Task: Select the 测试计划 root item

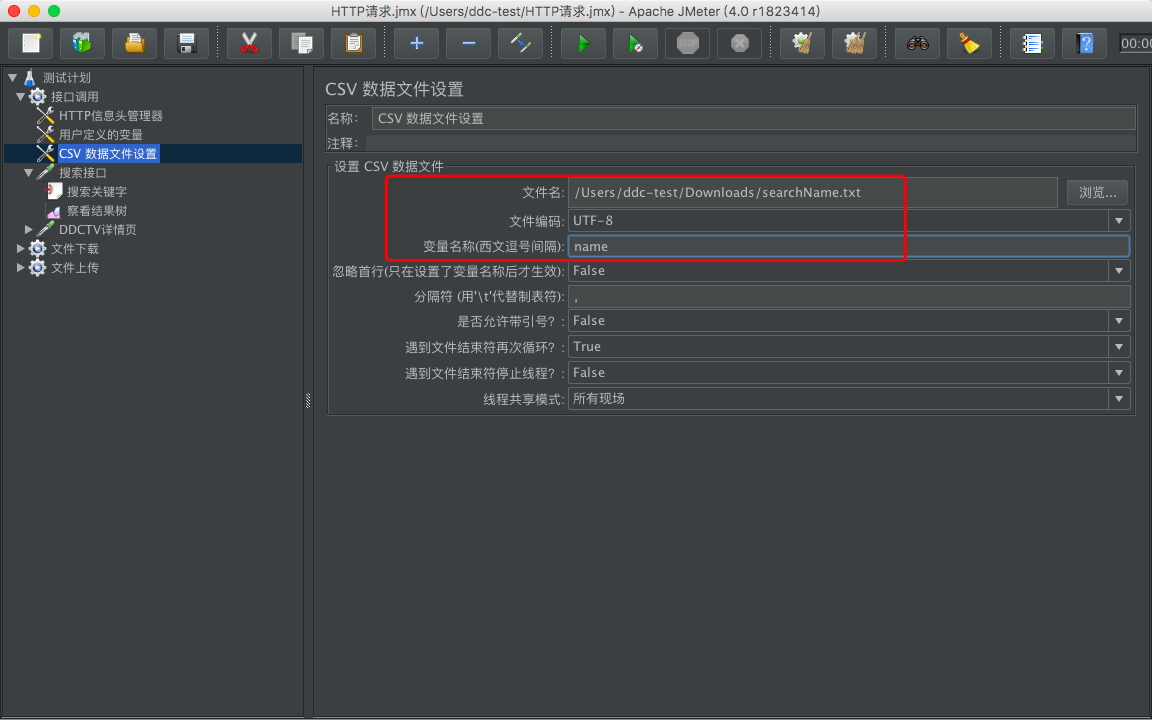Action: tap(66, 77)
